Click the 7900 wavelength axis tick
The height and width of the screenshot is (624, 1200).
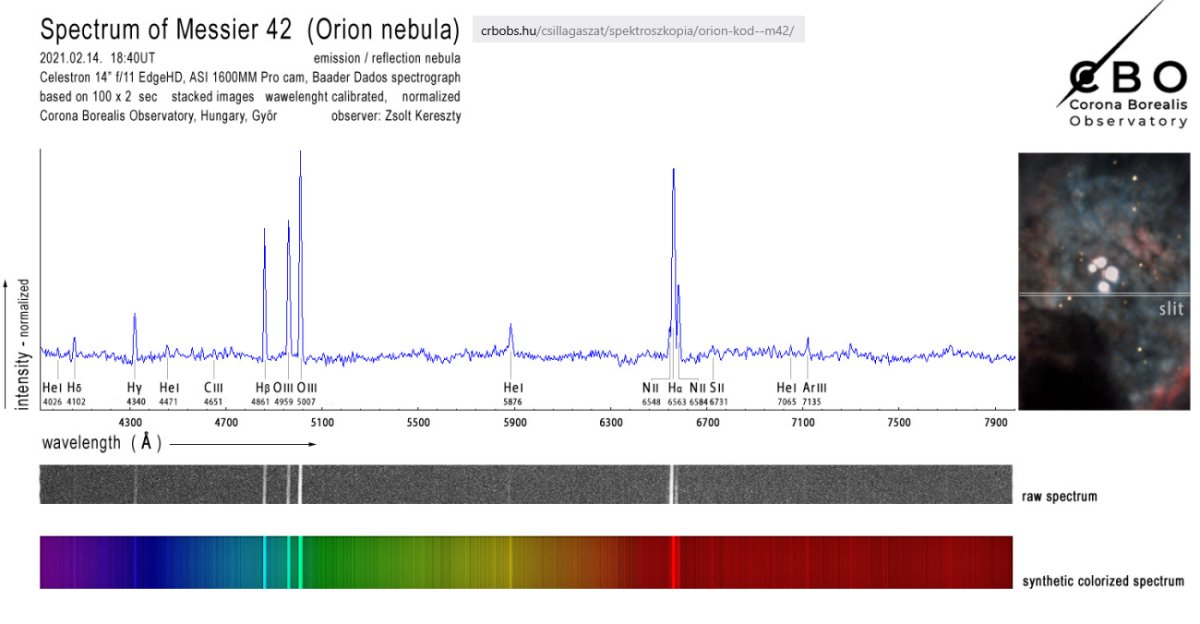pyautogui.click(x=995, y=423)
